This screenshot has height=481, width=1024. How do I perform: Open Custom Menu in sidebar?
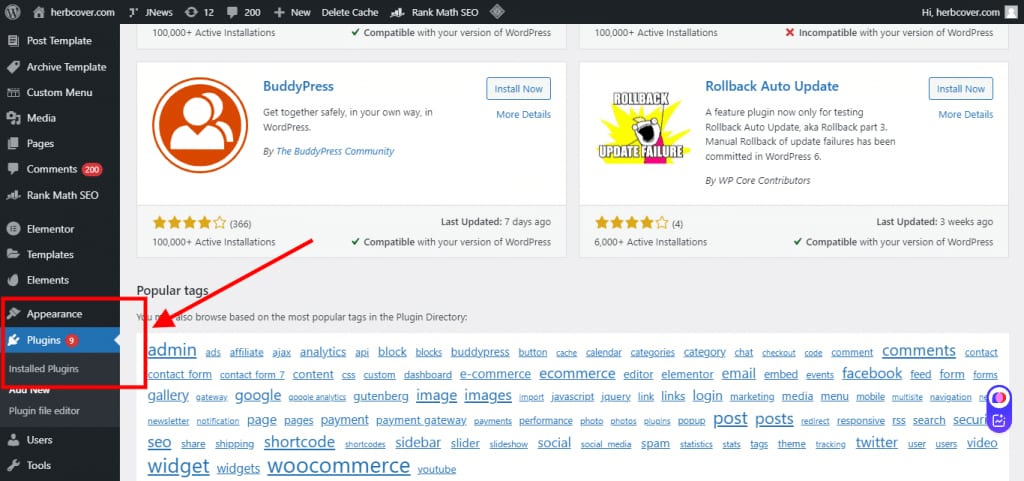(59, 92)
